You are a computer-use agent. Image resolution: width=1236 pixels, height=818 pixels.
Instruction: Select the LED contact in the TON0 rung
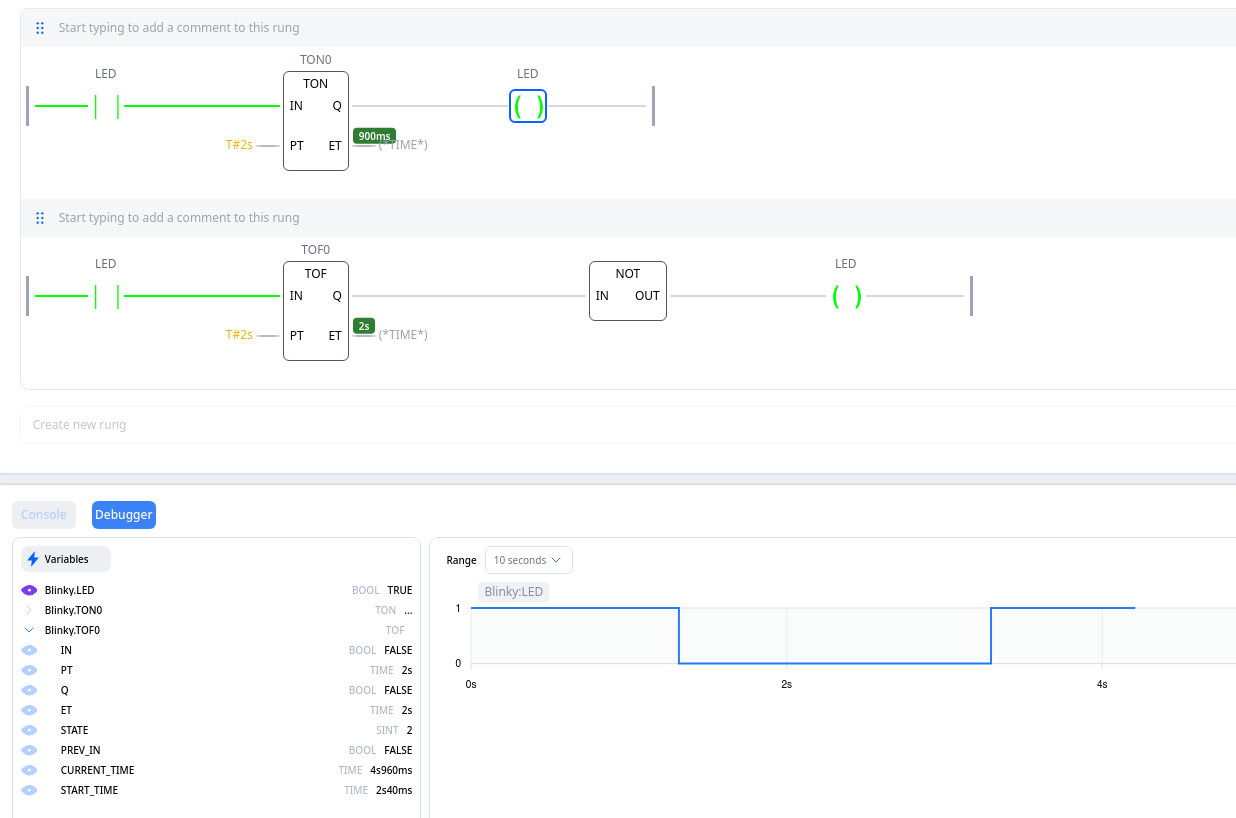tap(107, 106)
